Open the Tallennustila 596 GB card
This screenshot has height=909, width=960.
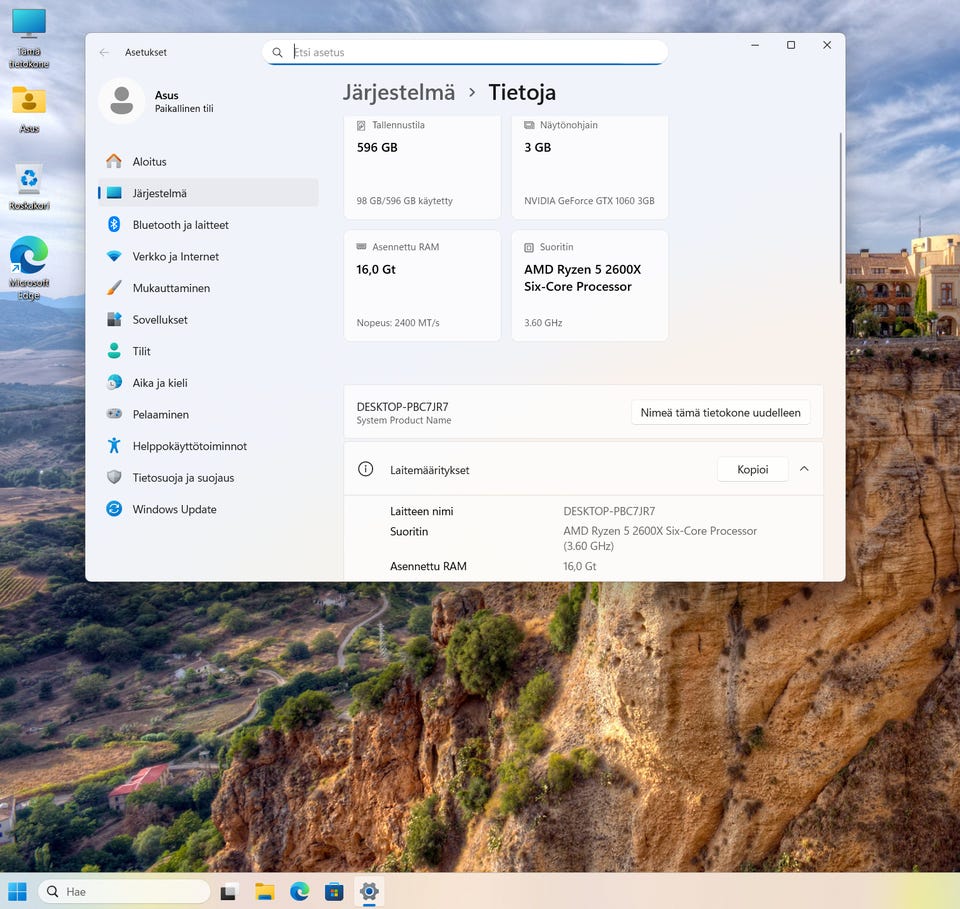[422, 167]
